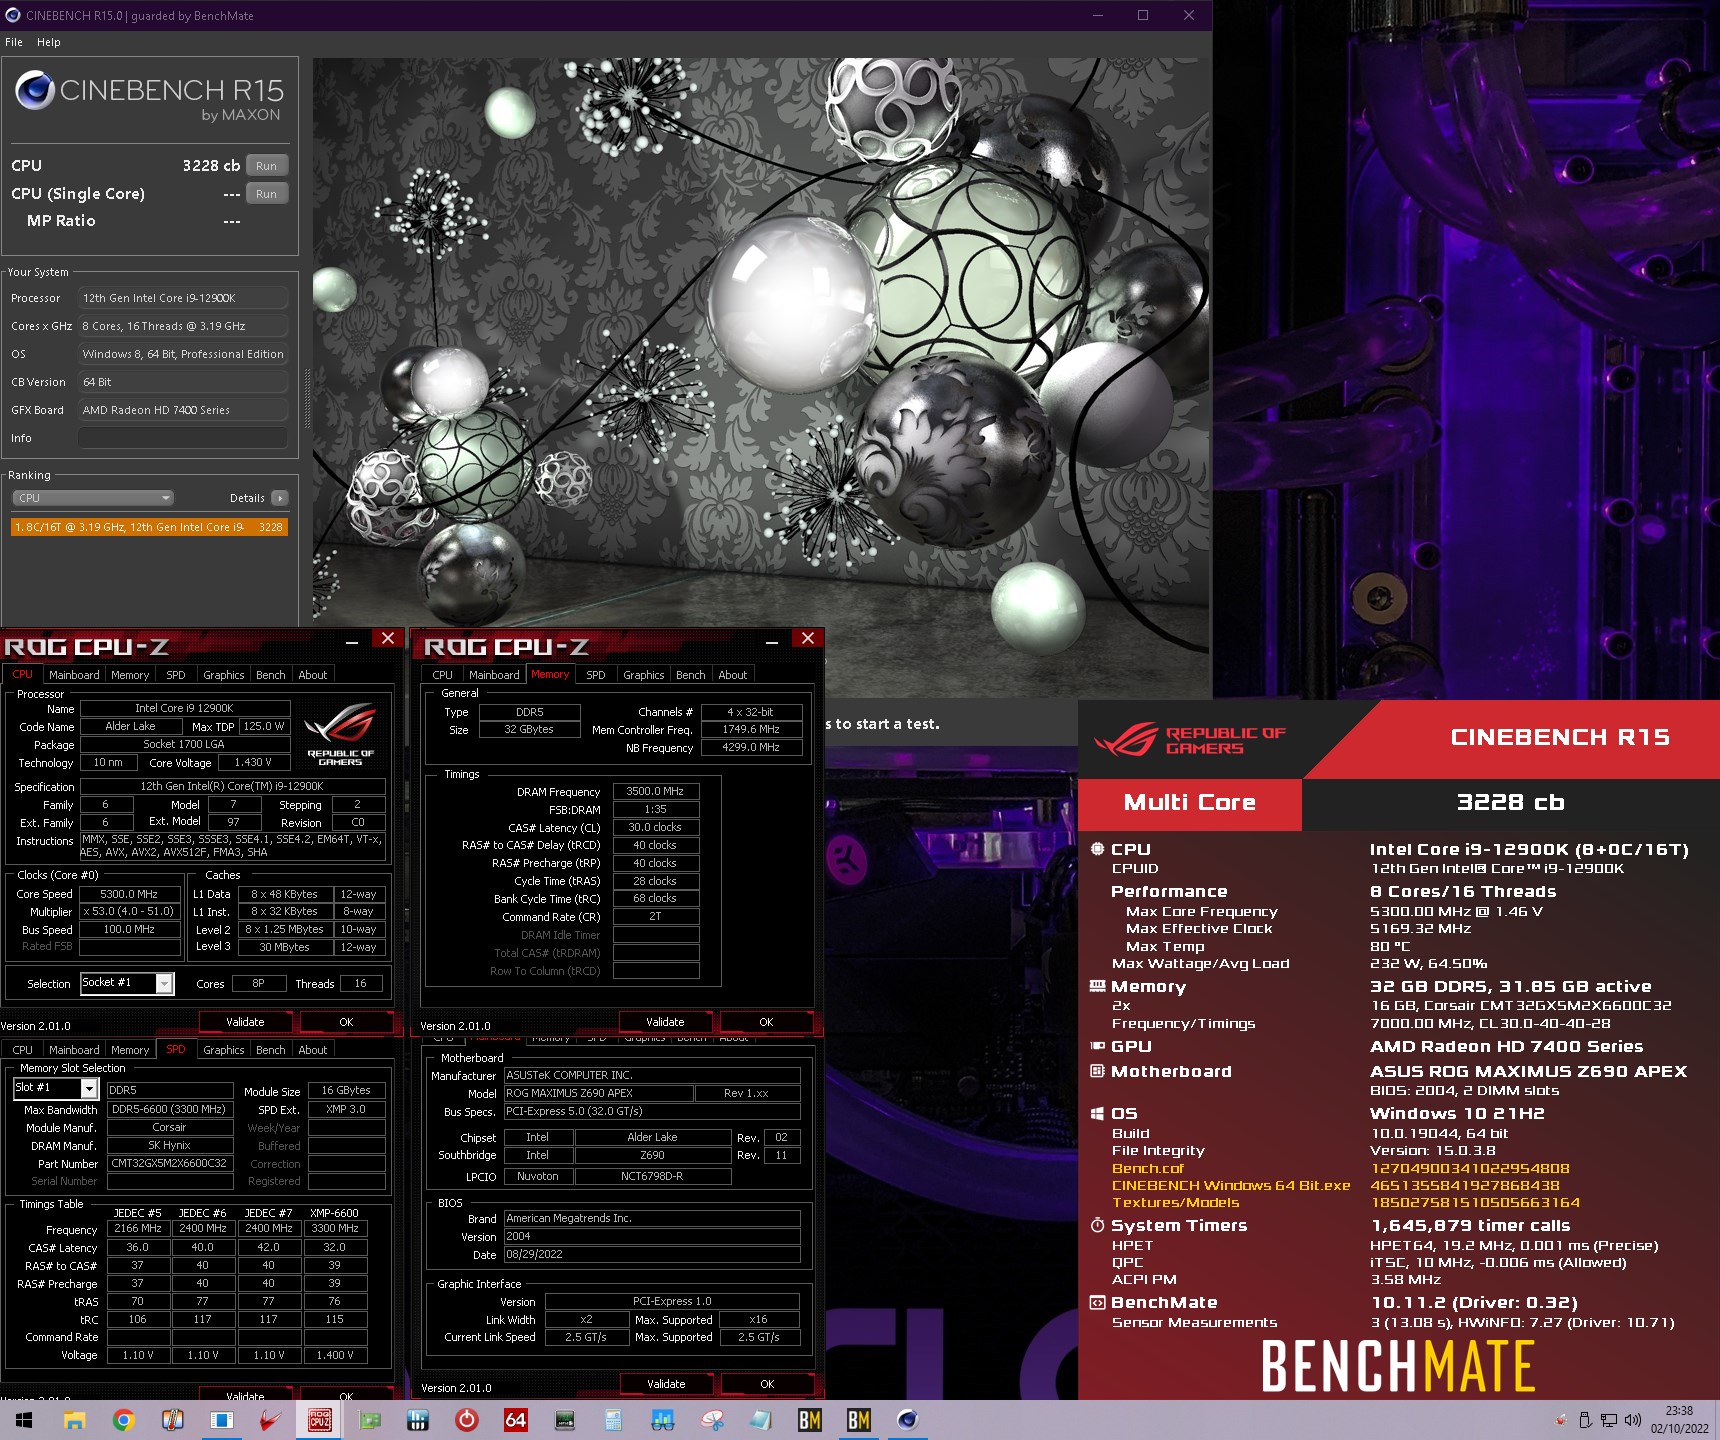The width and height of the screenshot is (1720, 1440).
Task: Open Bench tab in Processor CPU-Z window
Action: (x=270, y=675)
